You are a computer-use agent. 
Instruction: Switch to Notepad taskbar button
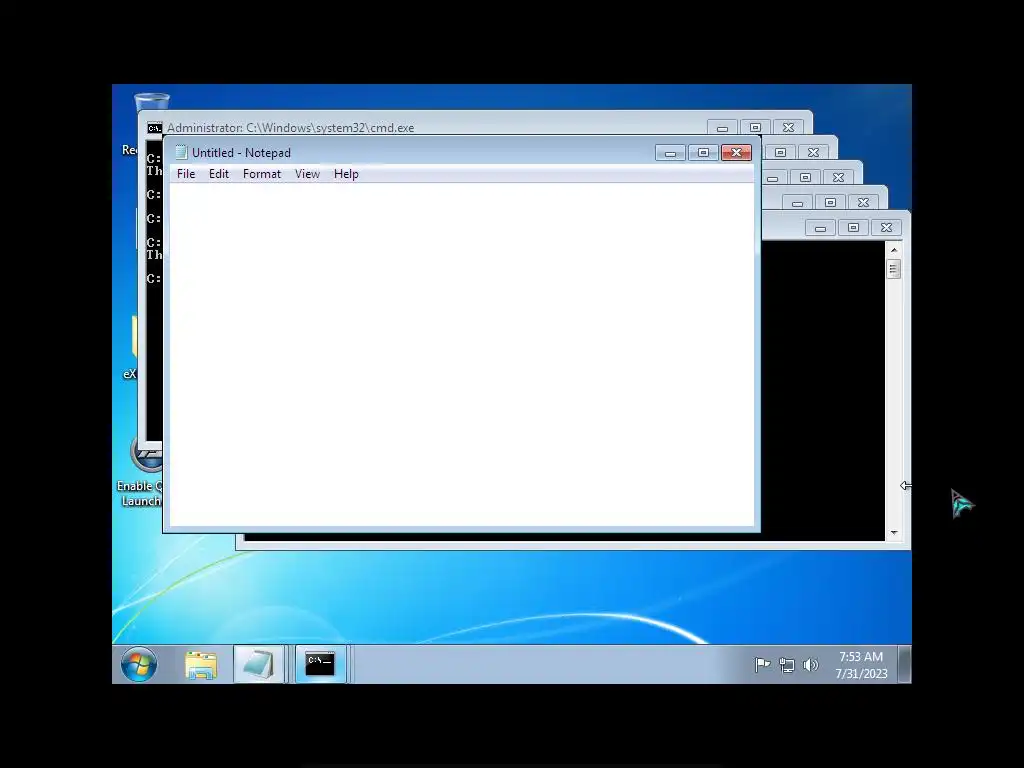[x=259, y=665]
